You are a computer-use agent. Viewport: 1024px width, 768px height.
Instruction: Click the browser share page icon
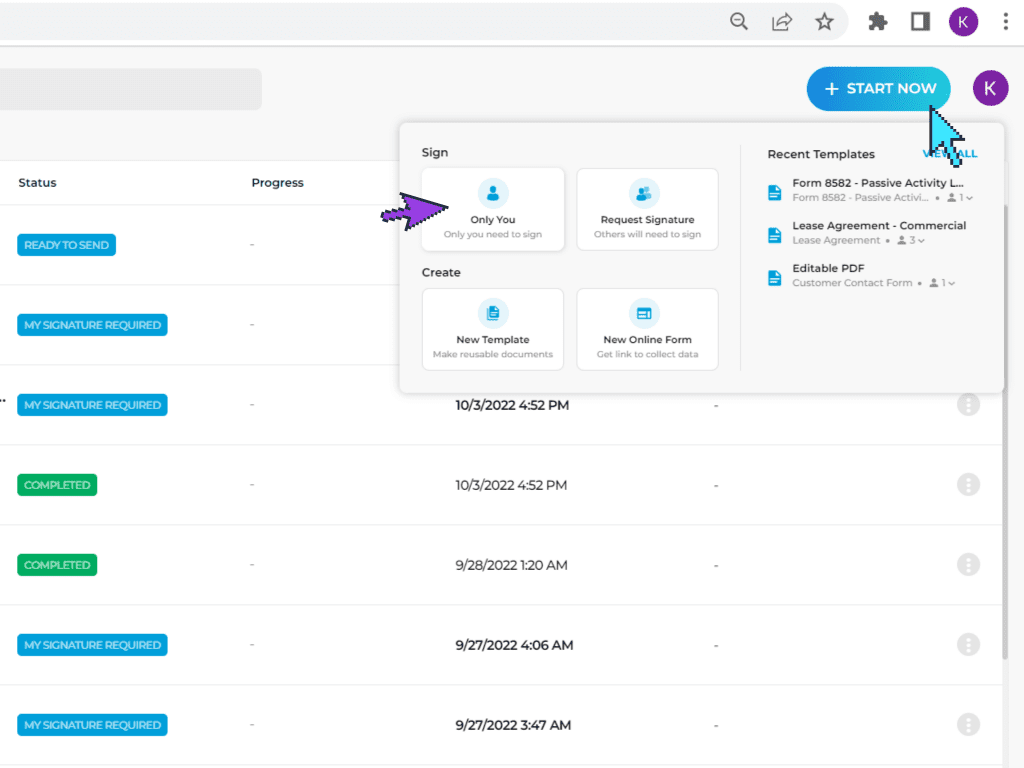(782, 22)
